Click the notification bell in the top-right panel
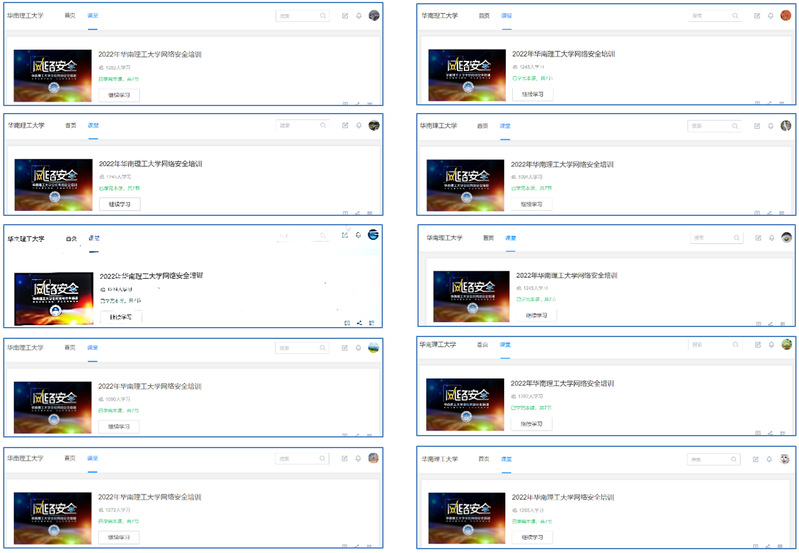799x553 pixels. [770, 16]
